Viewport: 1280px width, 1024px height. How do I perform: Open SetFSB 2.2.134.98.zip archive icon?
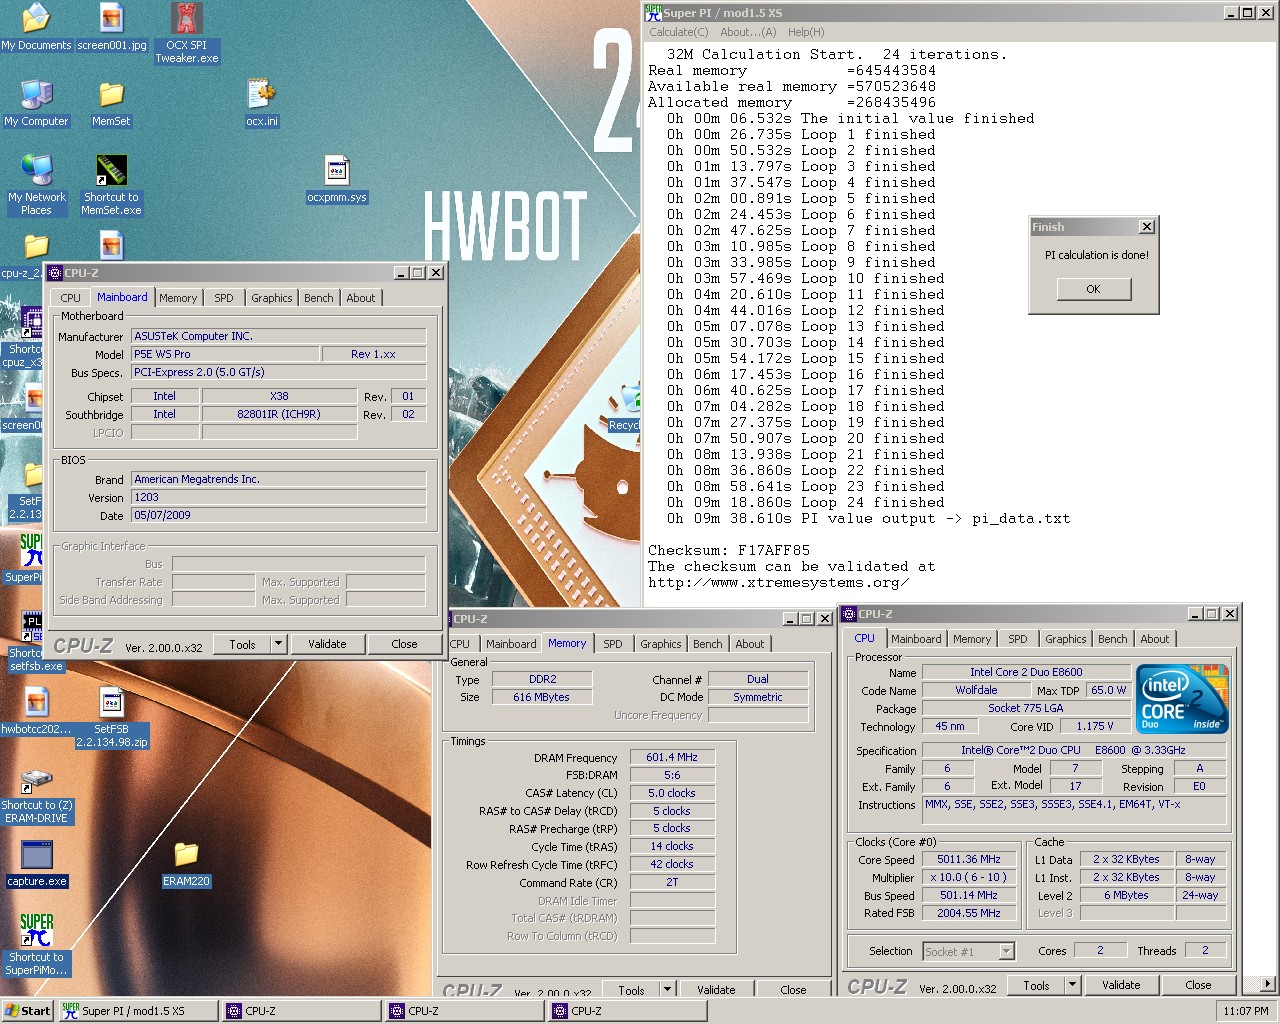112,719
